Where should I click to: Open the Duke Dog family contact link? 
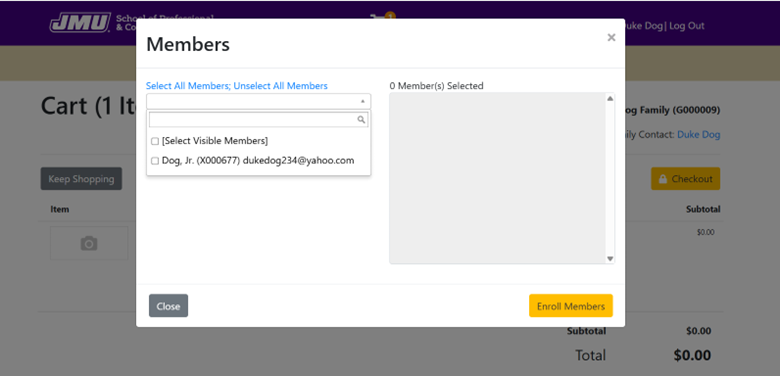(x=698, y=135)
